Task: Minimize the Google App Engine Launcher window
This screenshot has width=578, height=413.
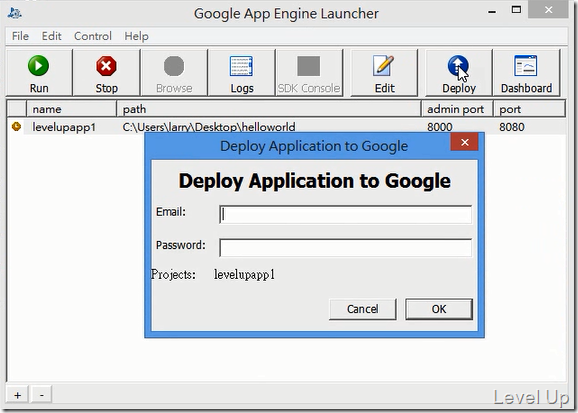Action: tap(492, 11)
